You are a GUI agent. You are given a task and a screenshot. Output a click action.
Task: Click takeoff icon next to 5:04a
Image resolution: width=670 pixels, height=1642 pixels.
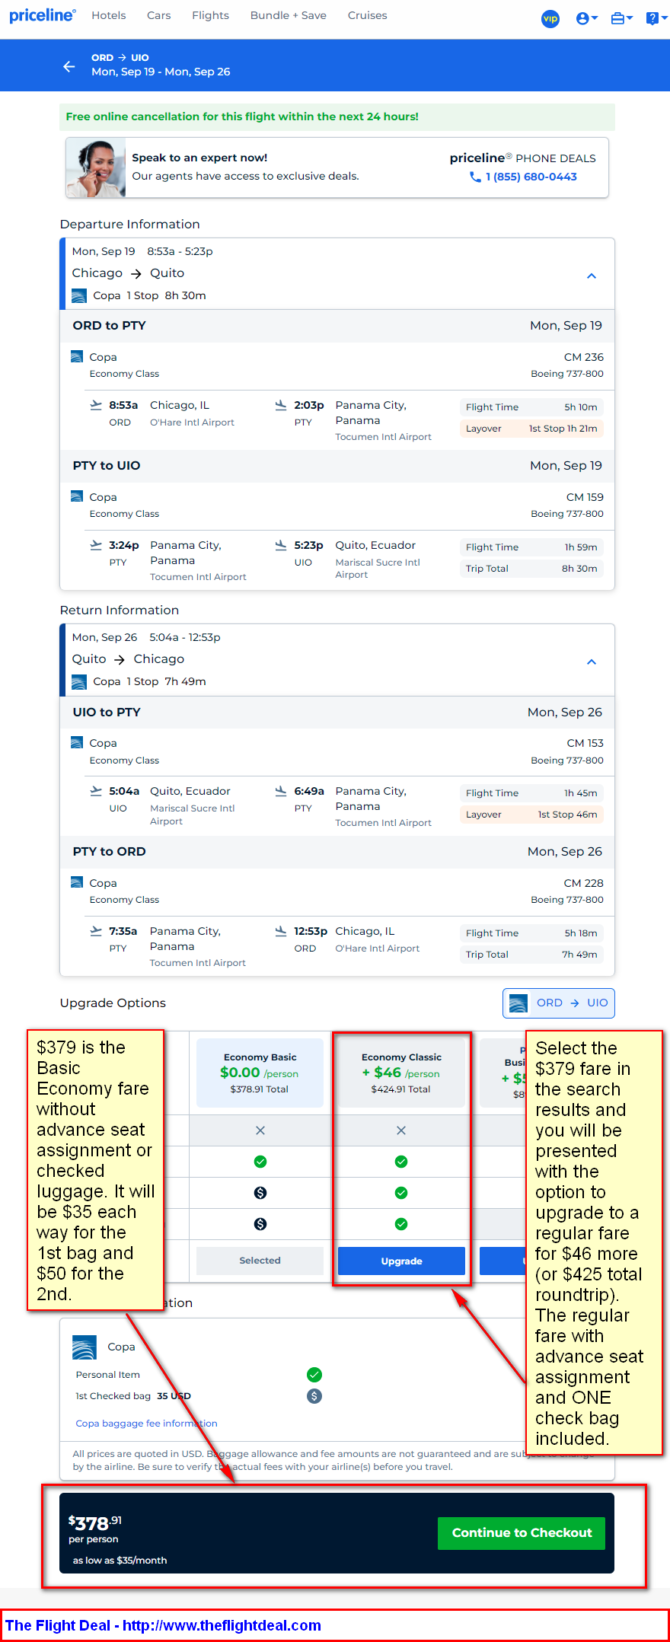coord(96,791)
